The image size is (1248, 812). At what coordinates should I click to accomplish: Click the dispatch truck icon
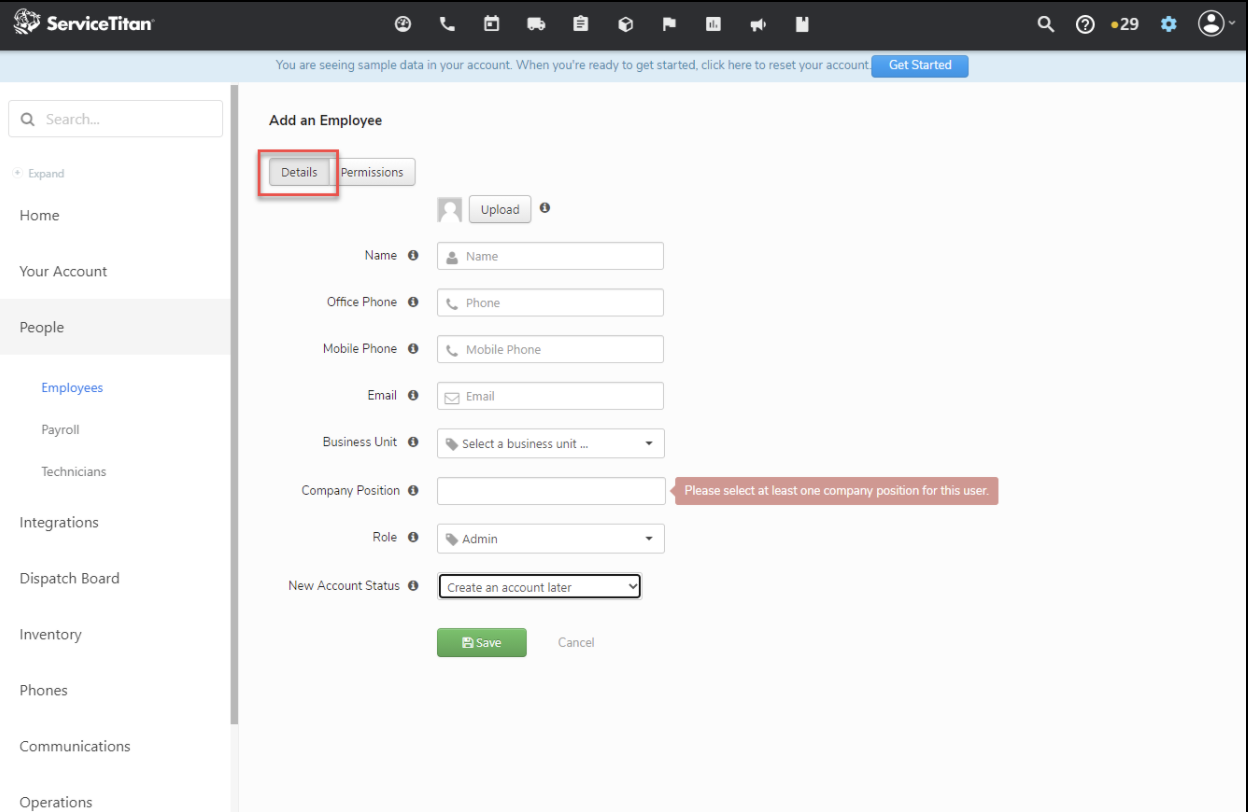click(x=536, y=24)
